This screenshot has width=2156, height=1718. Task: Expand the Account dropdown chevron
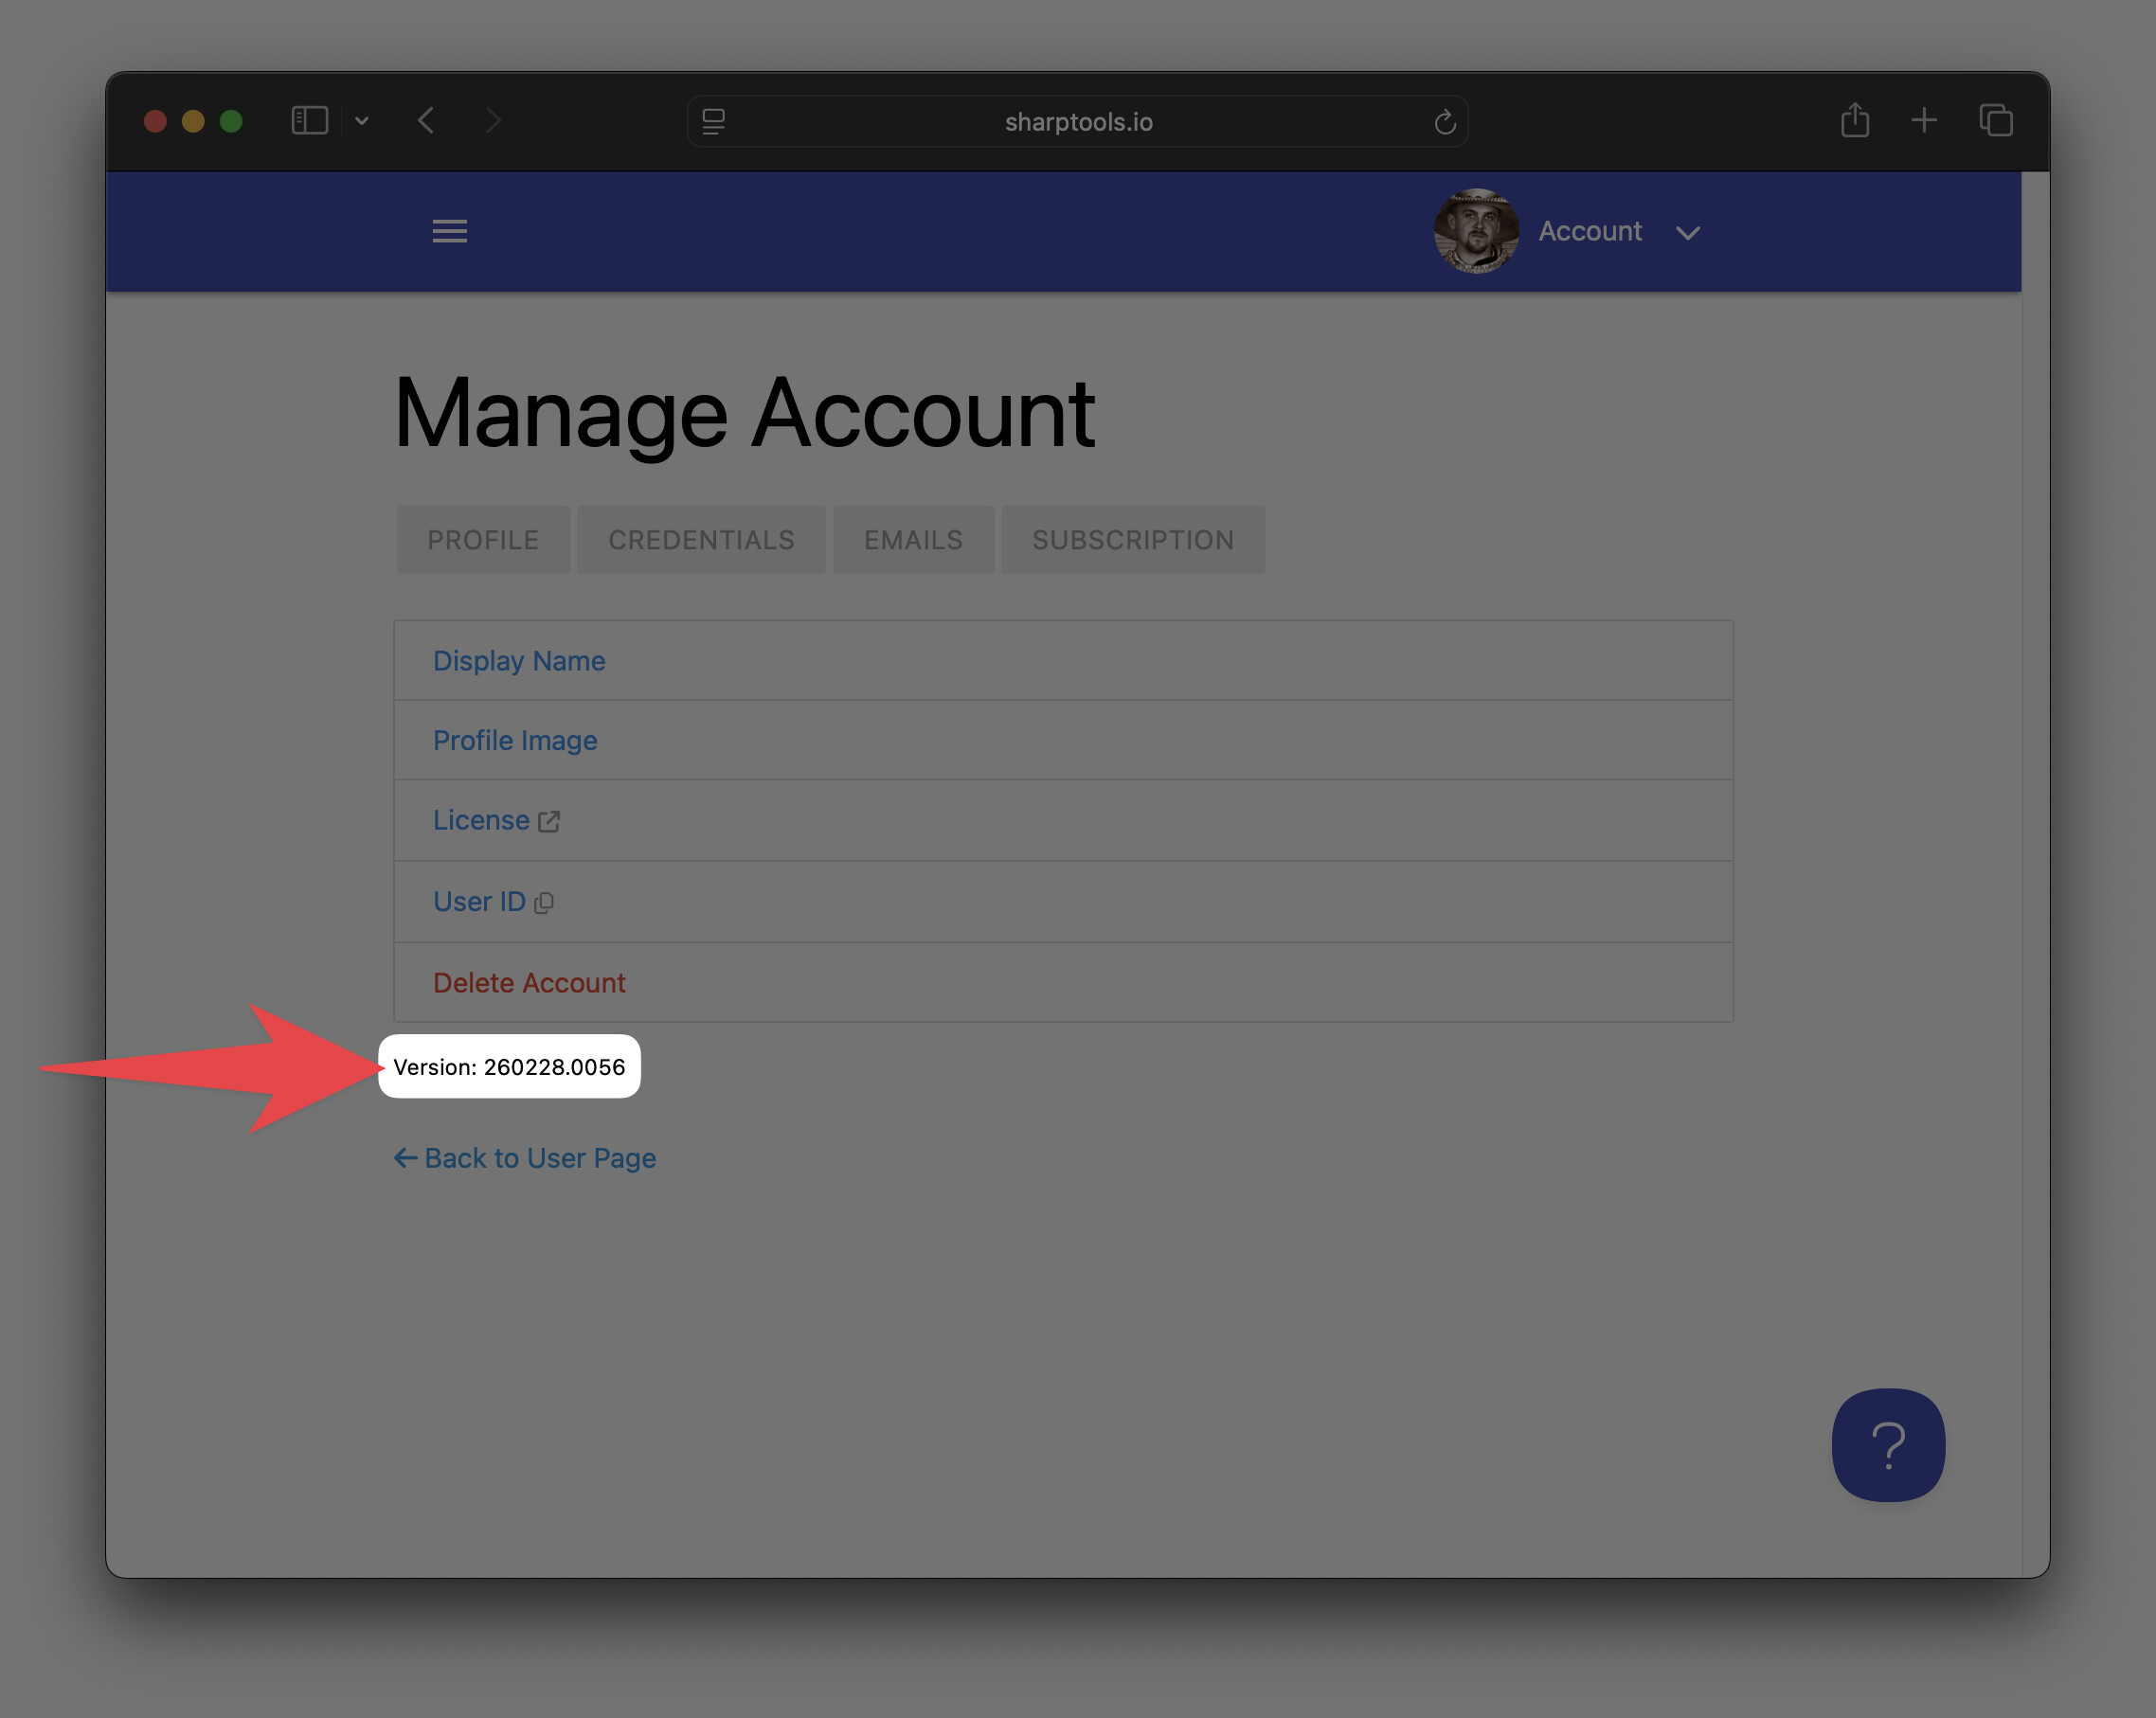[1687, 233]
